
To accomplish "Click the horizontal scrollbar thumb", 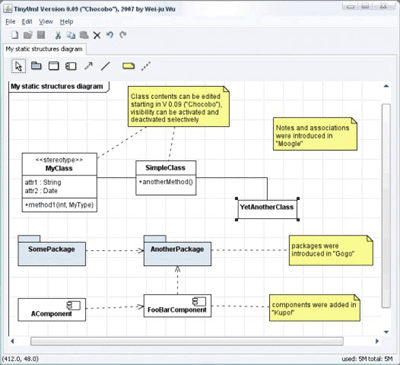I will tap(187, 341).
